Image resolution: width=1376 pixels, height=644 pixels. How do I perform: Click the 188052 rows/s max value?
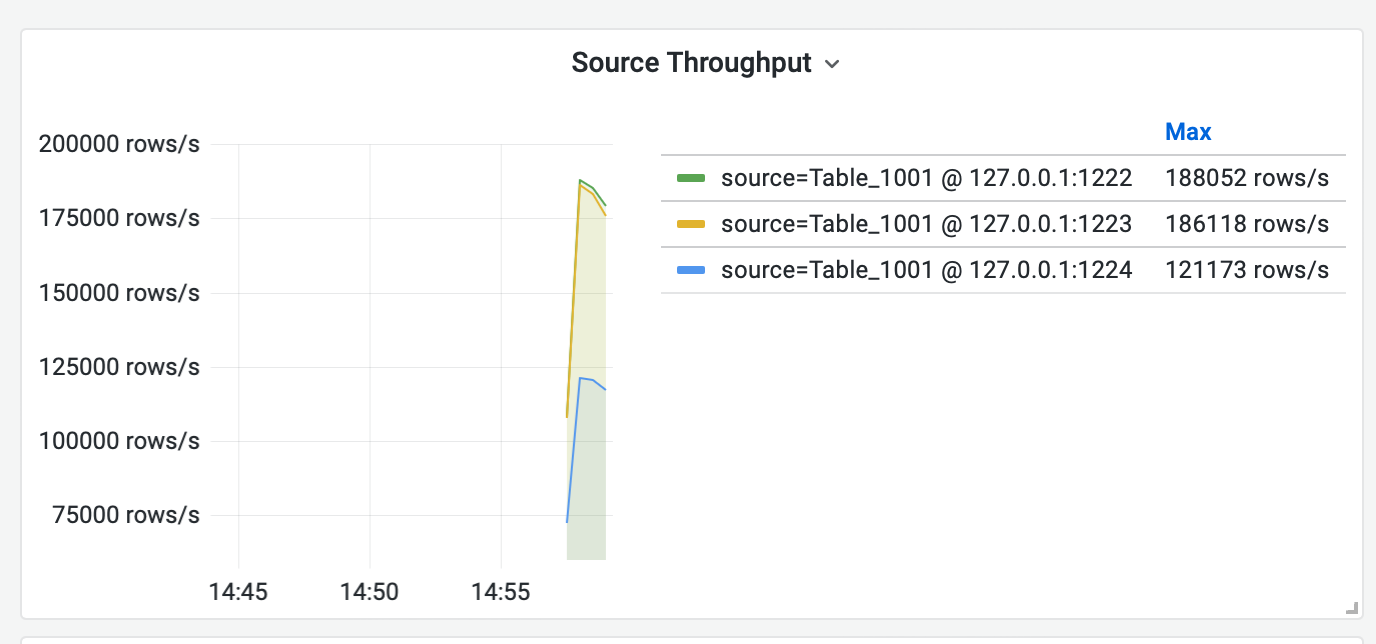pos(1247,177)
